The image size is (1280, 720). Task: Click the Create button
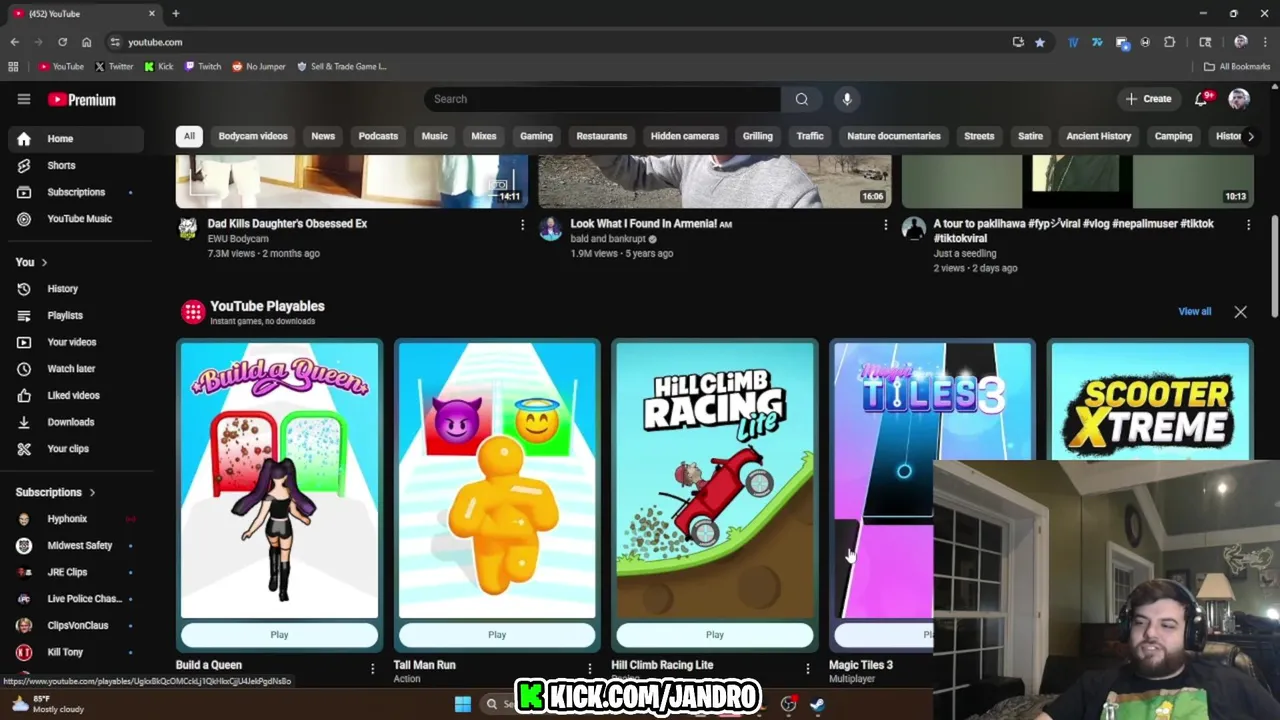click(x=1148, y=99)
